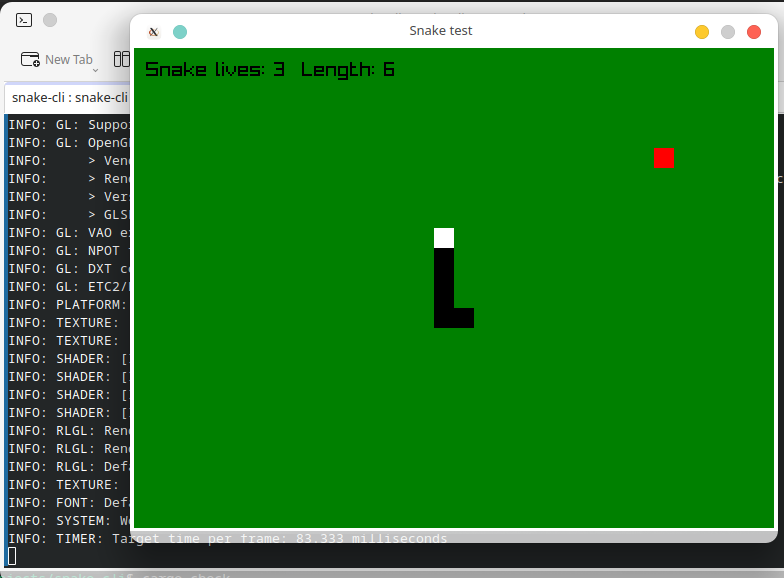Image resolution: width=784 pixels, height=578 pixels.
Task: Click the gray circle button in terminal window header
Action: [50, 20]
